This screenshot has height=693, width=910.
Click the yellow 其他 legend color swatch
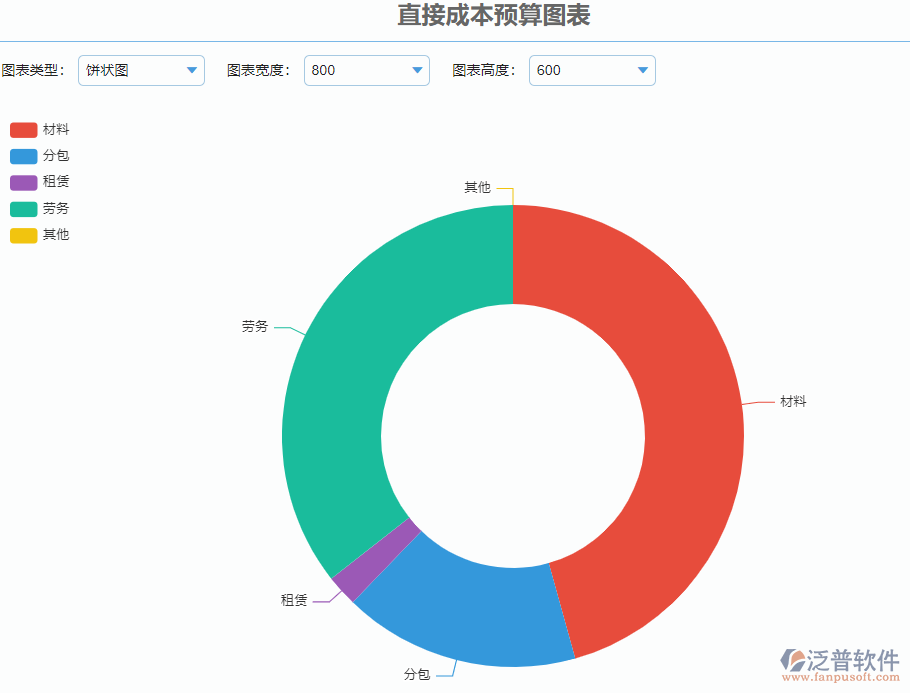[24, 235]
